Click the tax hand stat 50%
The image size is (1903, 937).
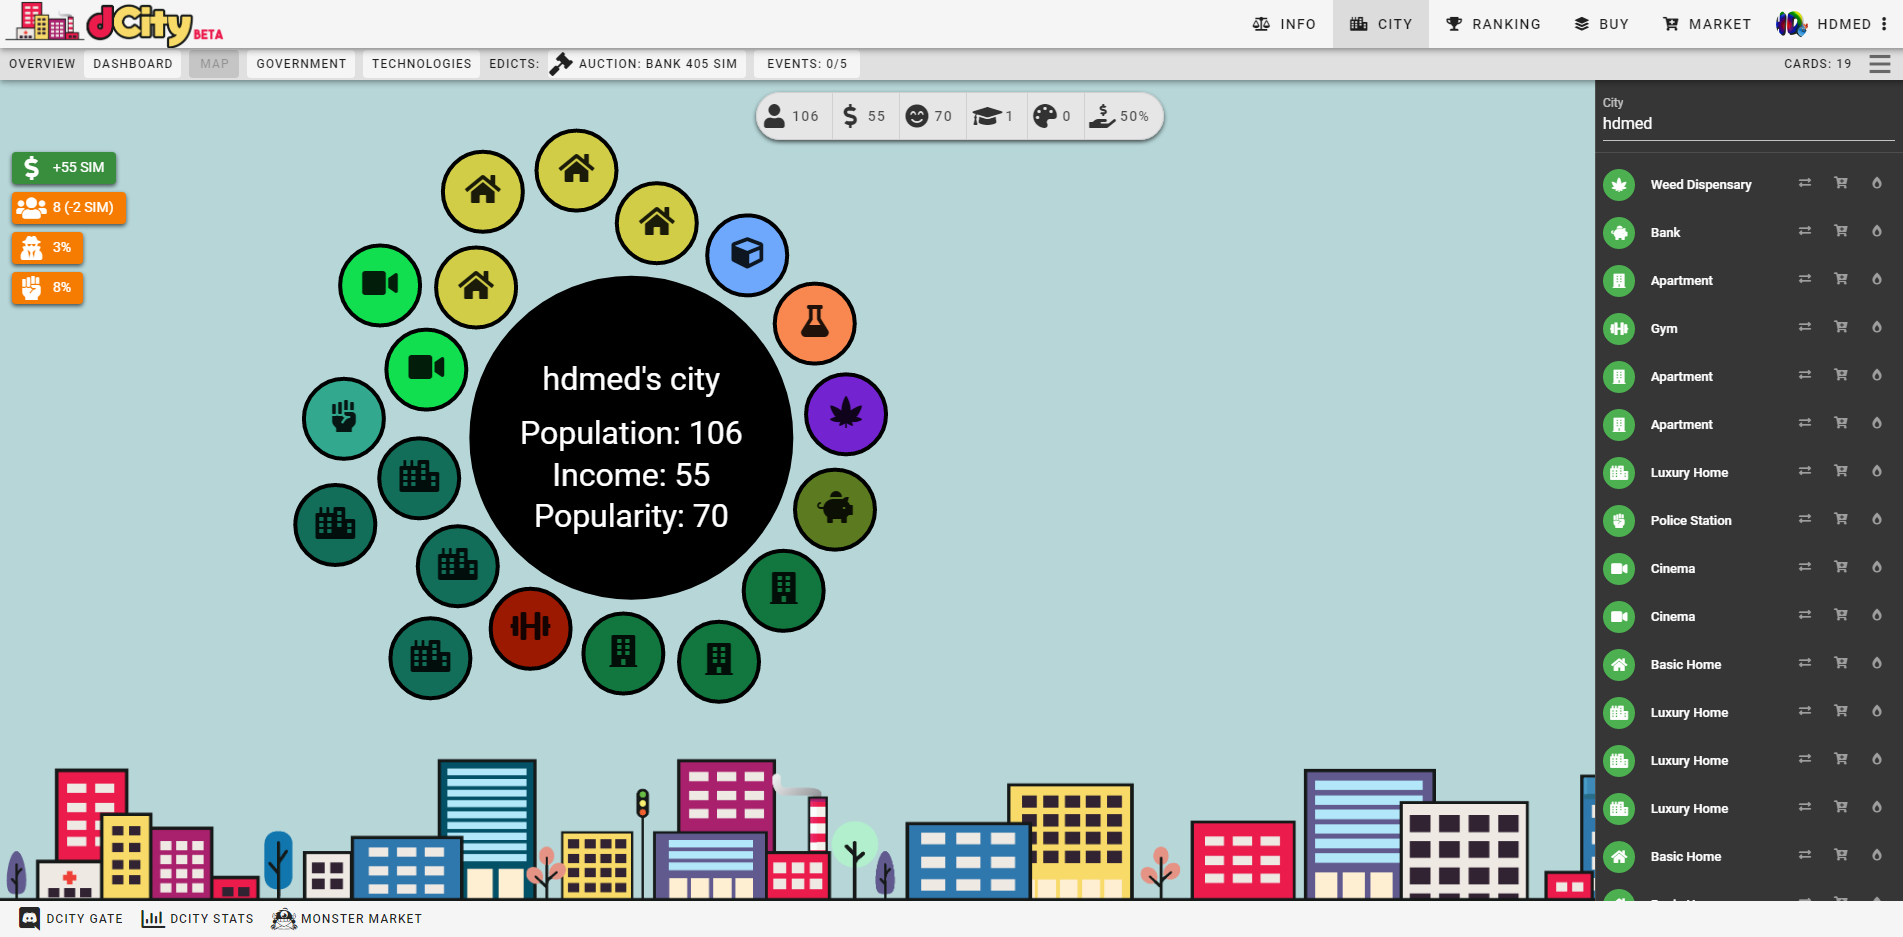[x=1120, y=116]
